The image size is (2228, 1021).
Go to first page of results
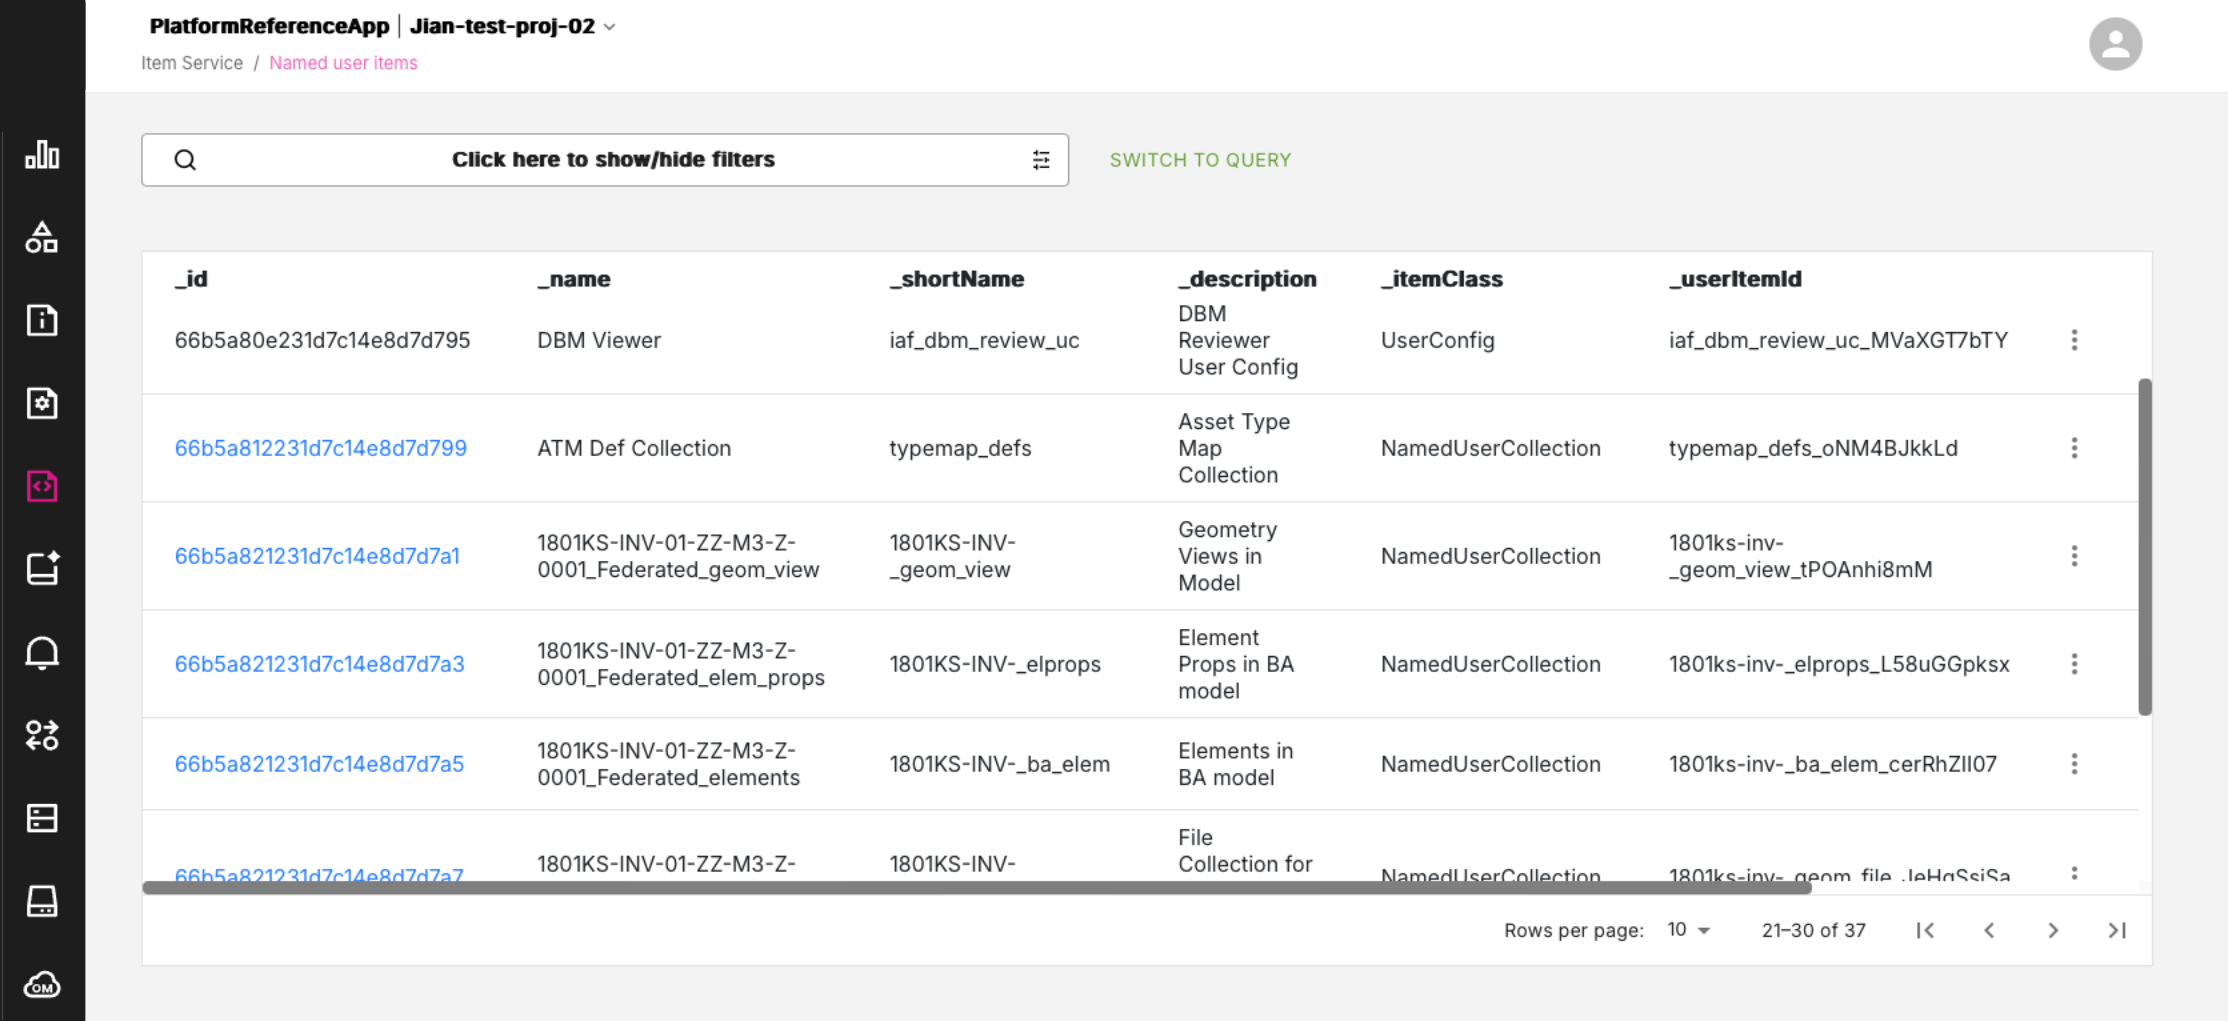coord(1925,930)
